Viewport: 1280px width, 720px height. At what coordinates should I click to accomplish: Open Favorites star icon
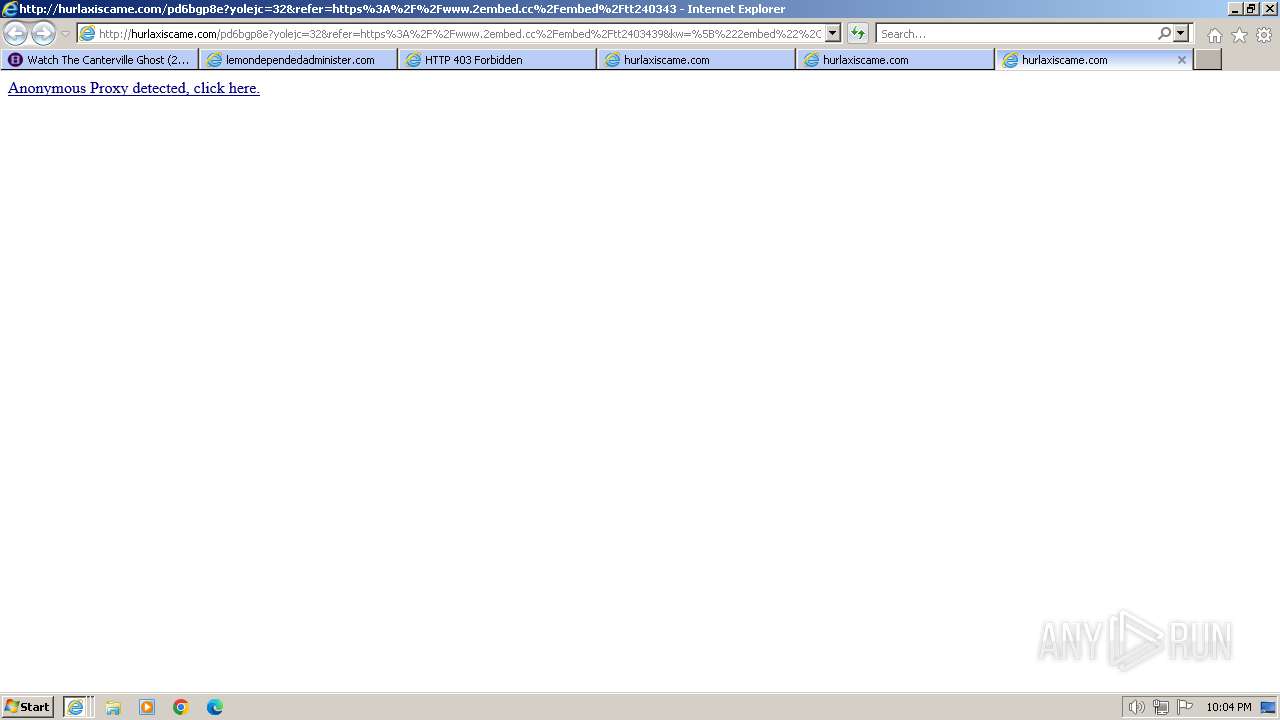click(x=1239, y=35)
